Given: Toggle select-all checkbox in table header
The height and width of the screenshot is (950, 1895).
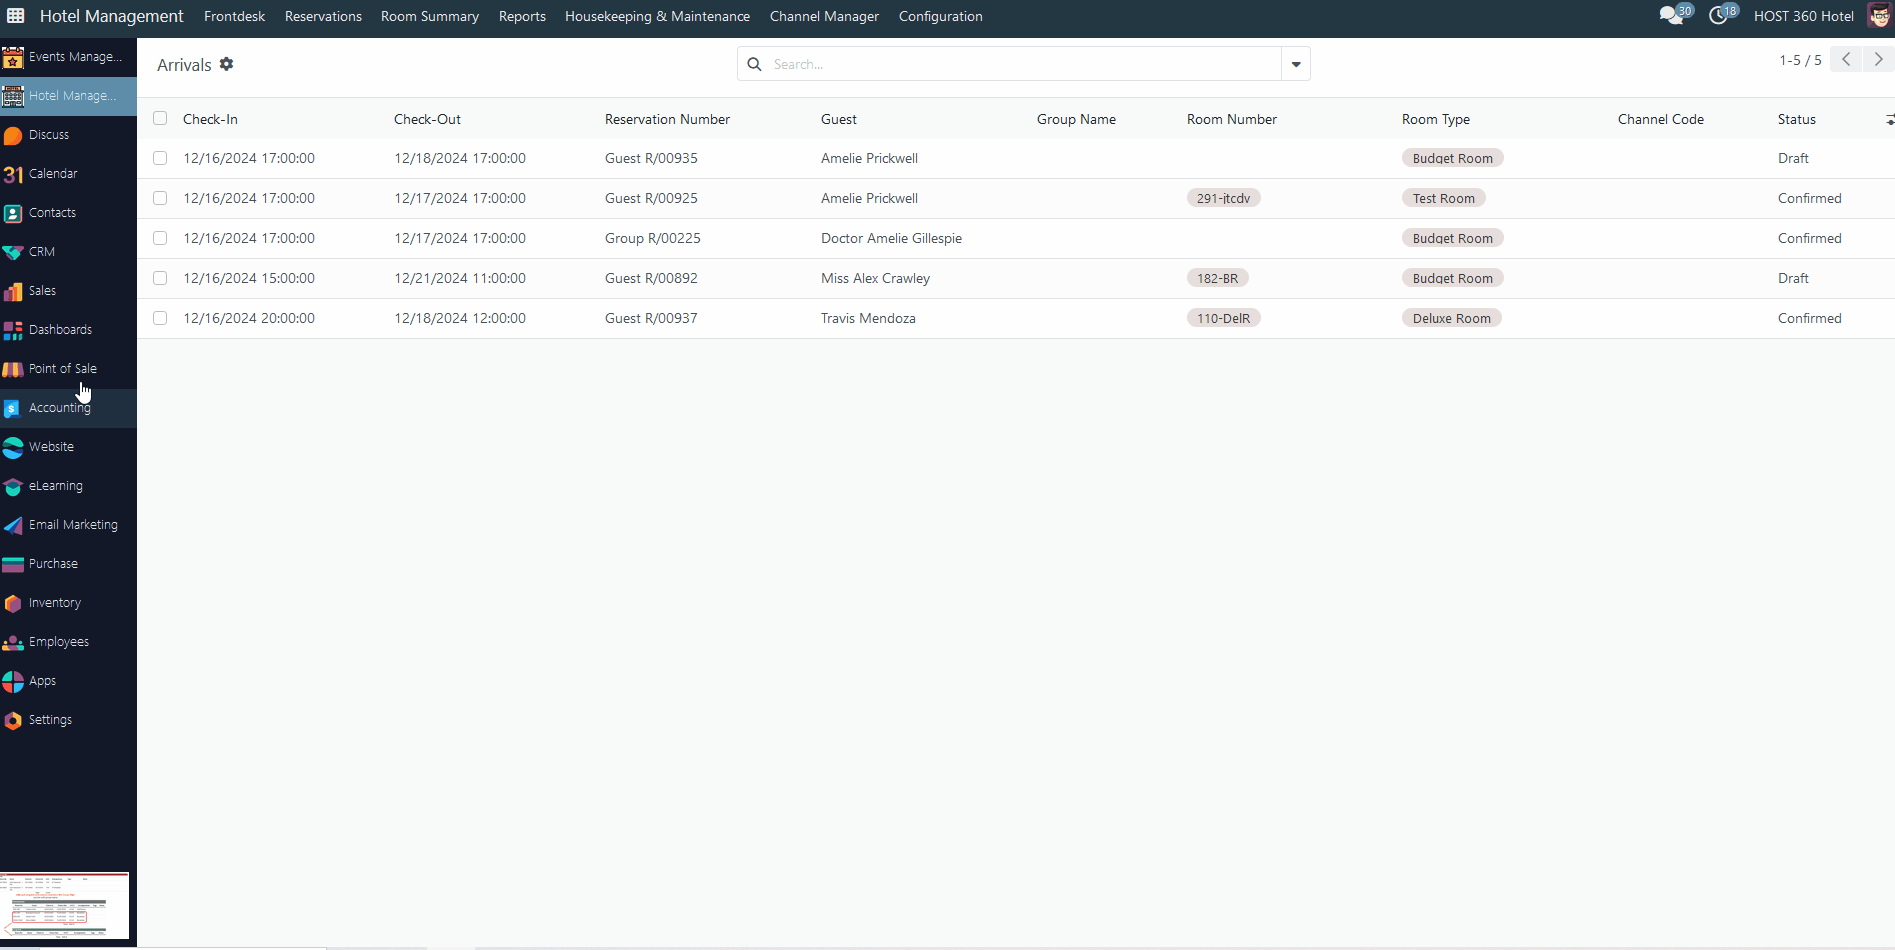Looking at the screenshot, I should tap(160, 118).
